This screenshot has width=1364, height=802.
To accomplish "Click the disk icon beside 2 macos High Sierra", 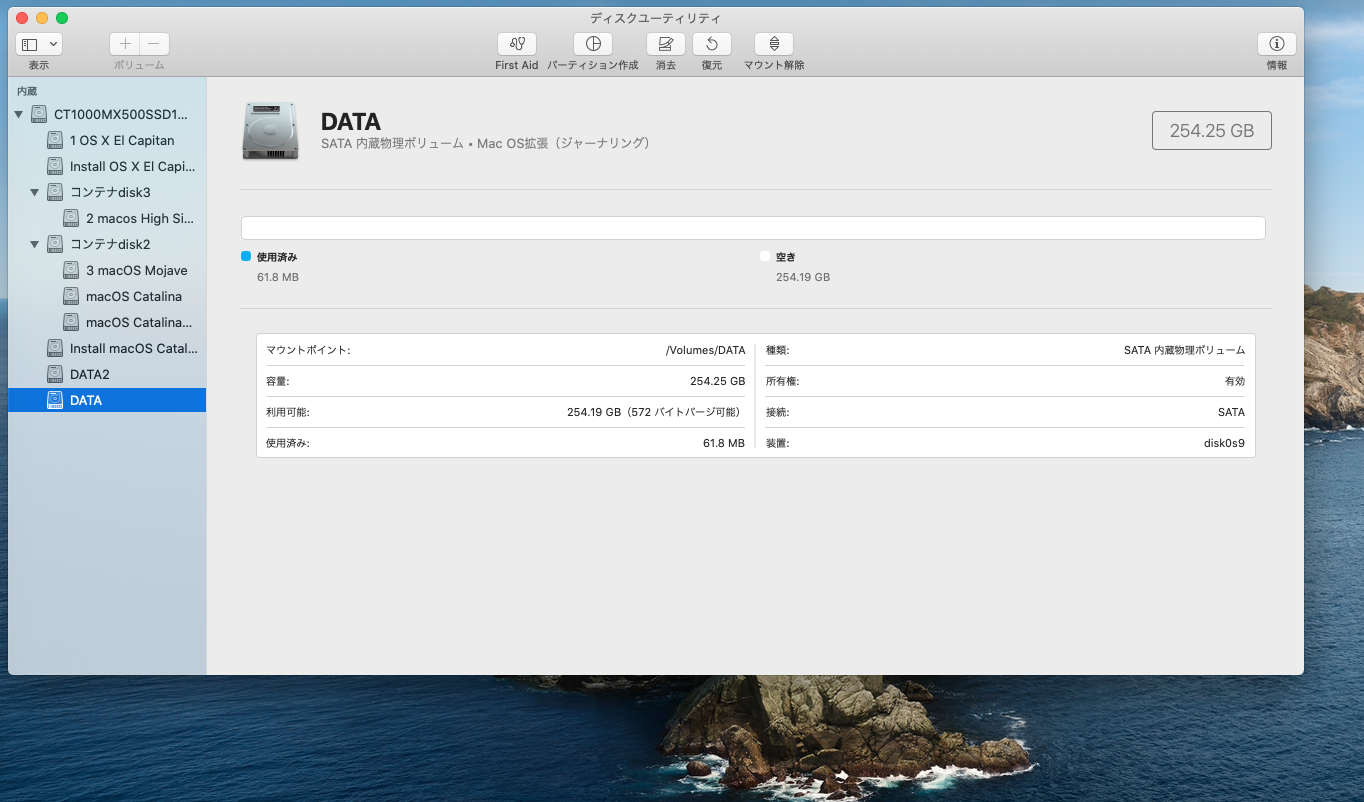I will 70,218.
